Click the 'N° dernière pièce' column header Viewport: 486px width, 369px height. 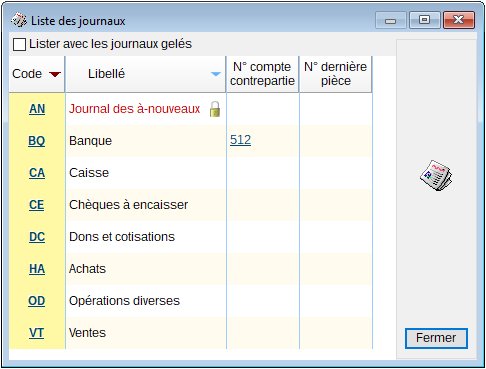click(336, 74)
